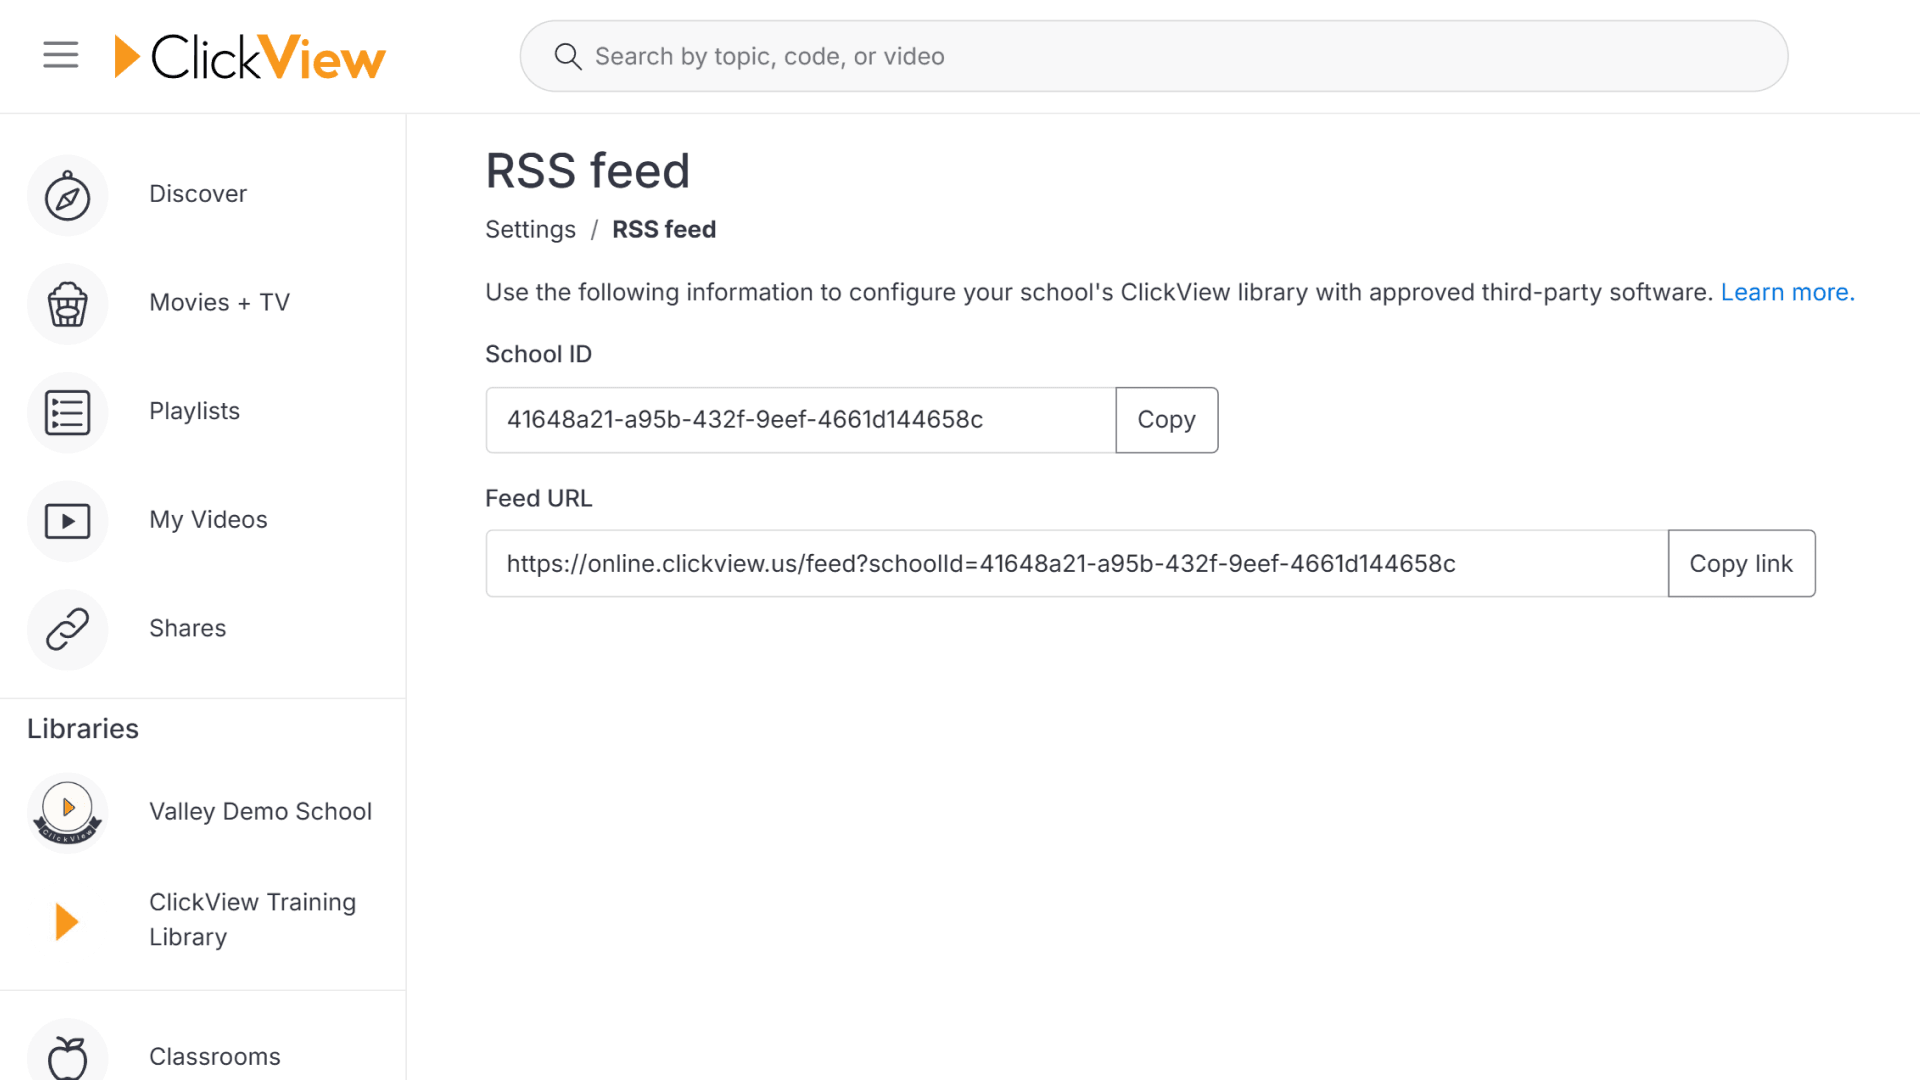Click the ClickView logo
This screenshot has width=1920, height=1080.
point(249,56)
